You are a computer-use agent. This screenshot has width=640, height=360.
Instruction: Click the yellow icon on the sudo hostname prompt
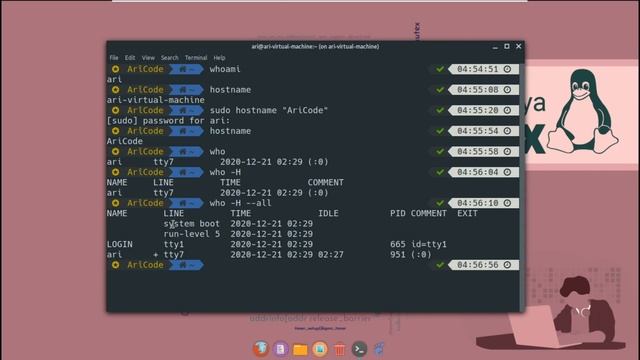(116, 110)
